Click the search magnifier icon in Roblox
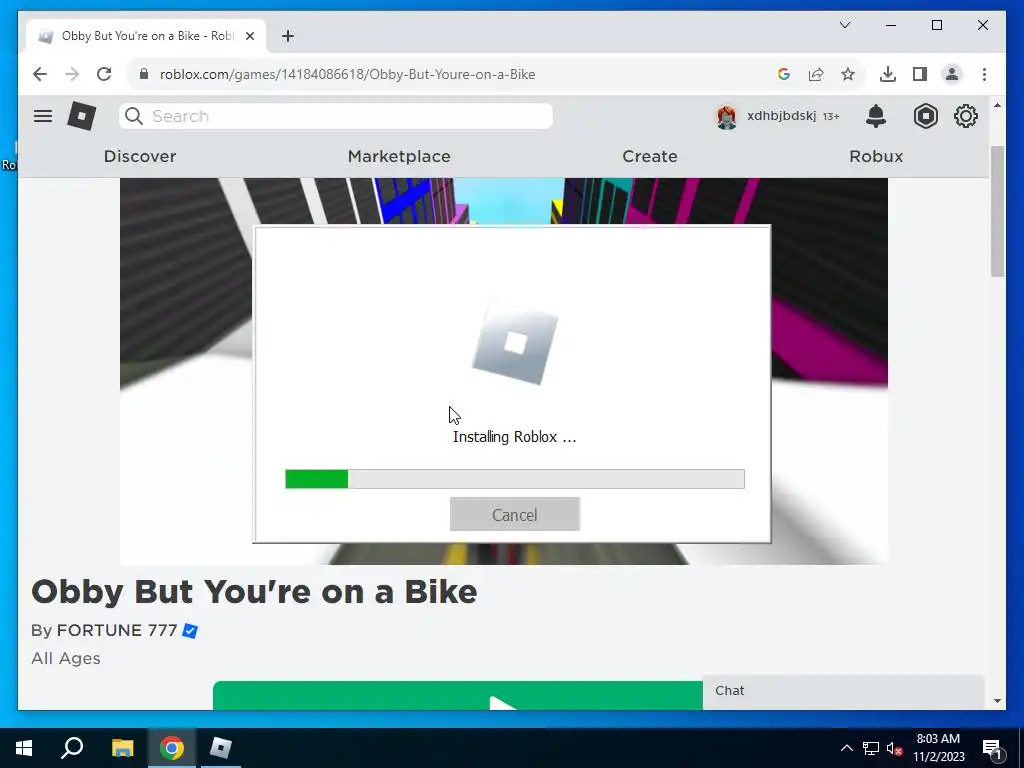 (134, 116)
